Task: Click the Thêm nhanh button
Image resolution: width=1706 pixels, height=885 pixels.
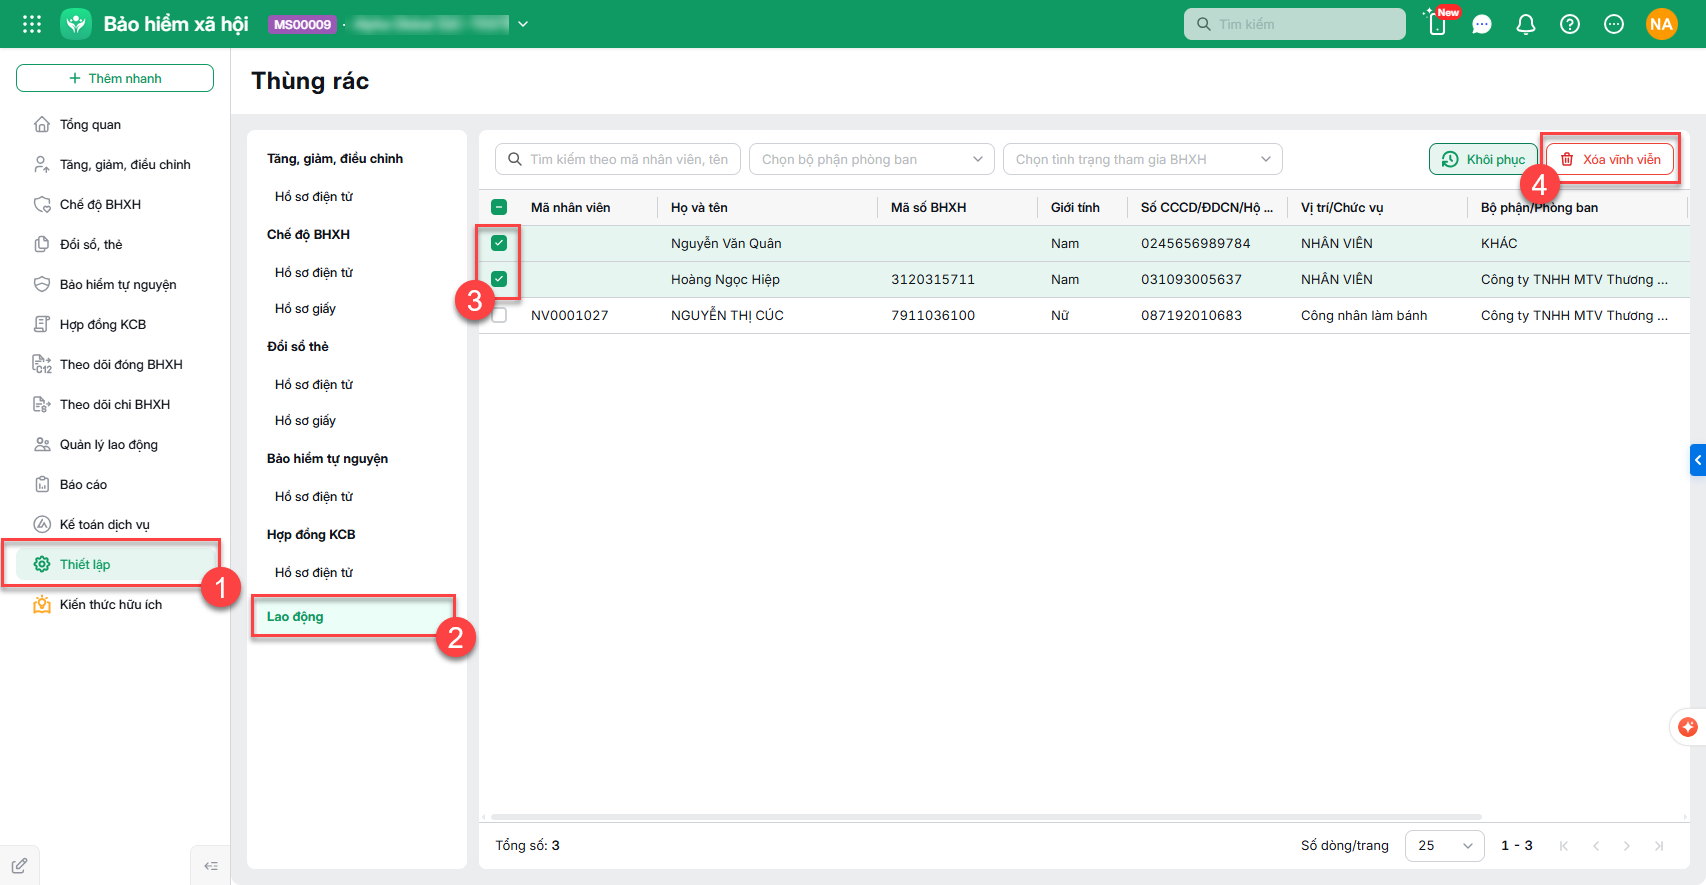Action: click(x=115, y=78)
